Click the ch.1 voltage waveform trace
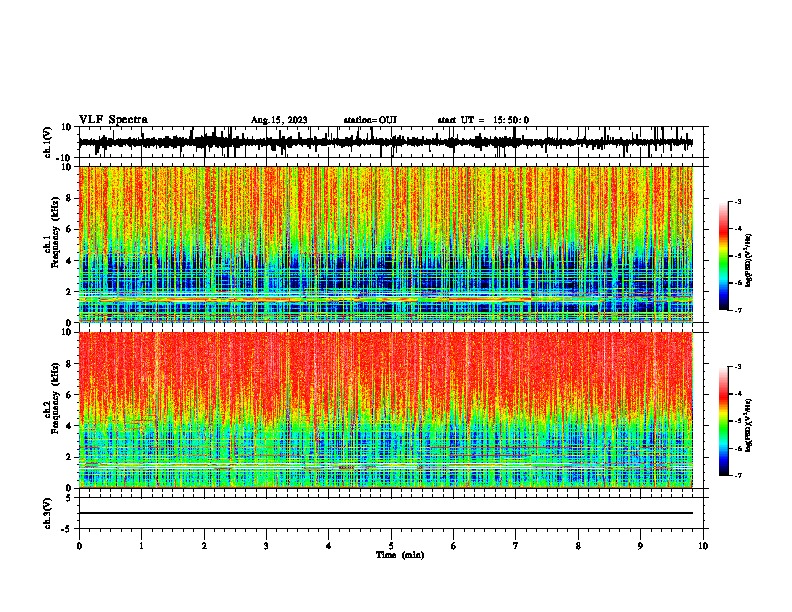792x612 pixels. pos(385,142)
